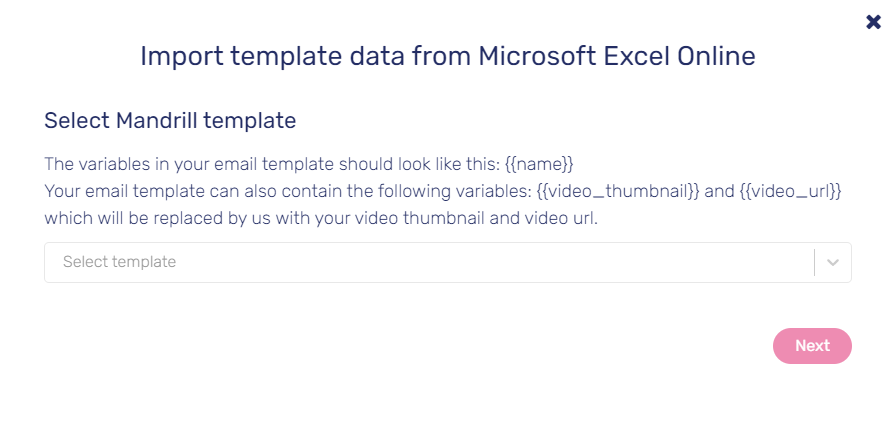Click the word 'Mandrill' in subheading
The image size is (894, 425).
coord(159,121)
